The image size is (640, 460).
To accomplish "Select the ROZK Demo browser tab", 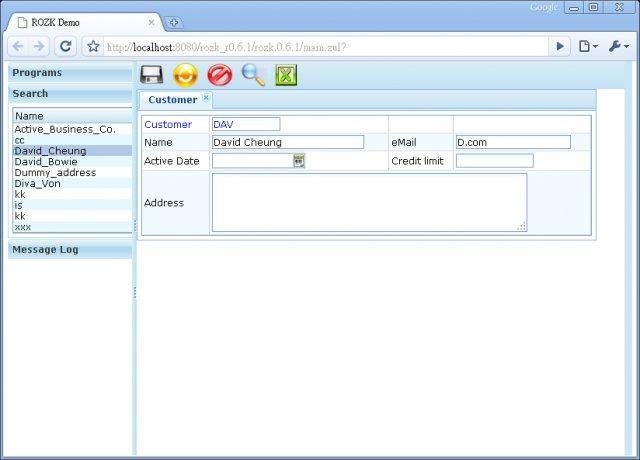I will pos(85,22).
